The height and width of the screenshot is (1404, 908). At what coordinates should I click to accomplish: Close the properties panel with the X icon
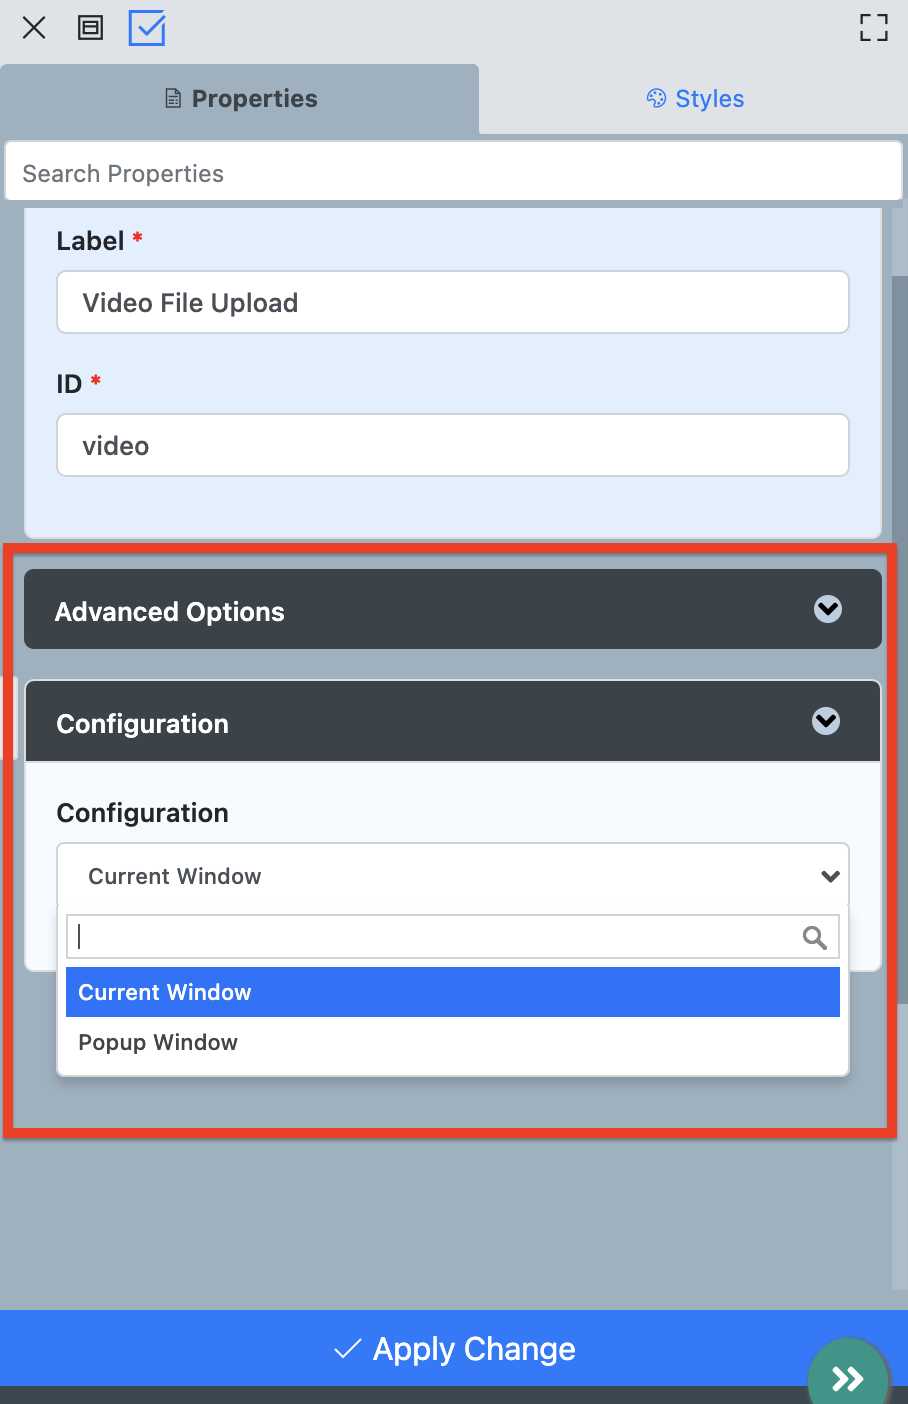point(34,28)
